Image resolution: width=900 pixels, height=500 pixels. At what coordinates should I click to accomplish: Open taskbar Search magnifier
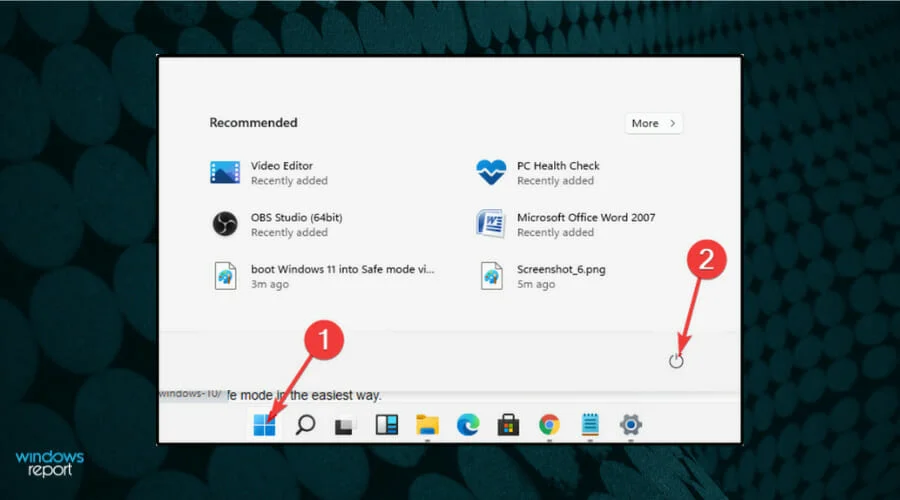pos(305,425)
